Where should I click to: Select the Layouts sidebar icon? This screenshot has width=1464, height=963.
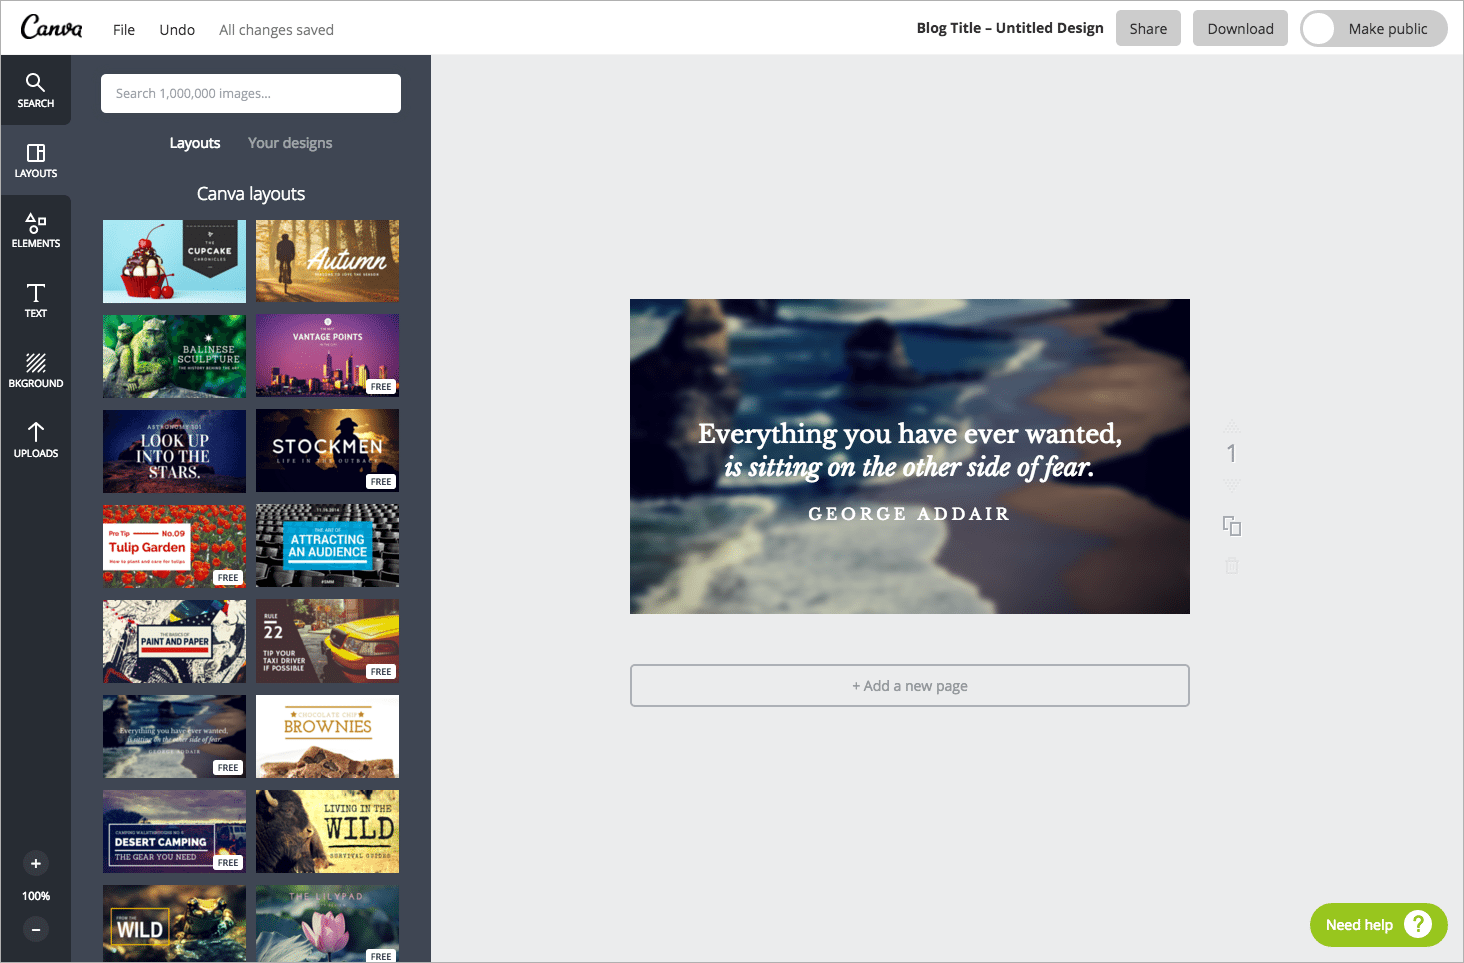point(36,160)
